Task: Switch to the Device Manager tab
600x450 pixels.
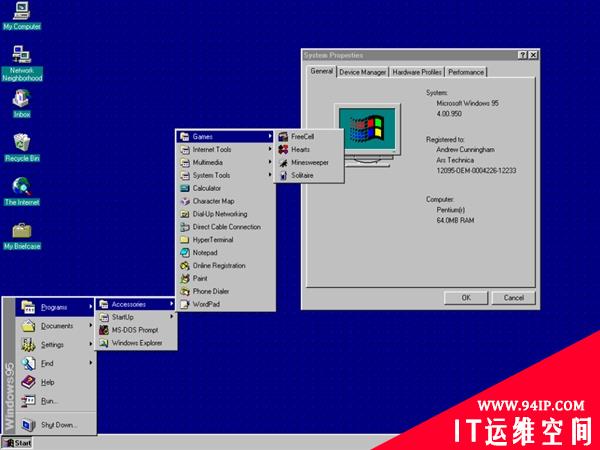Action: point(362,72)
